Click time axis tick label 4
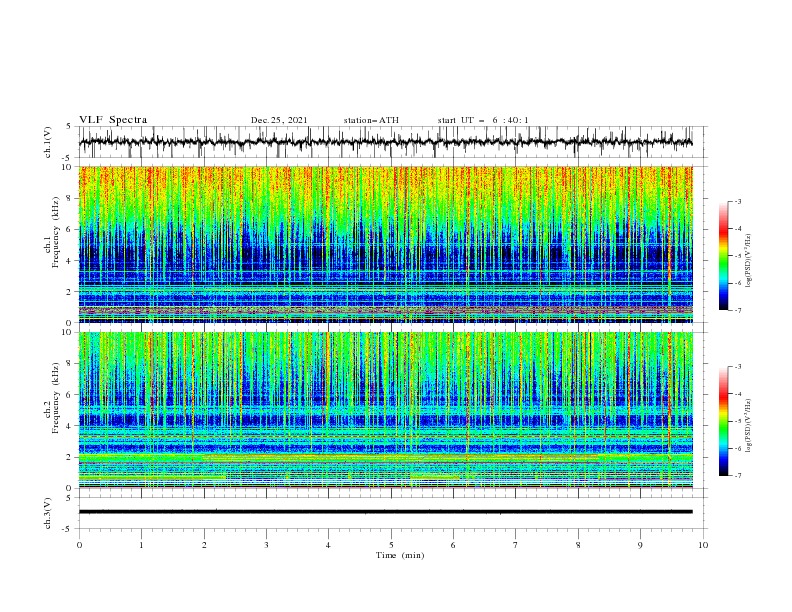Viewport: 792px width, 612px height. tap(328, 545)
